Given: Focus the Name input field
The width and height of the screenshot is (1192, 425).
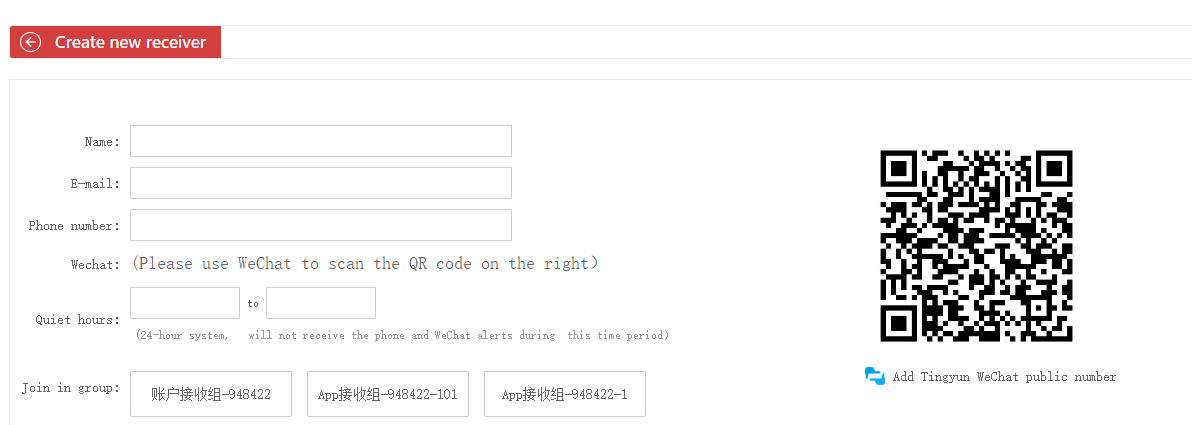Looking at the screenshot, I should (x=320, y=141).
